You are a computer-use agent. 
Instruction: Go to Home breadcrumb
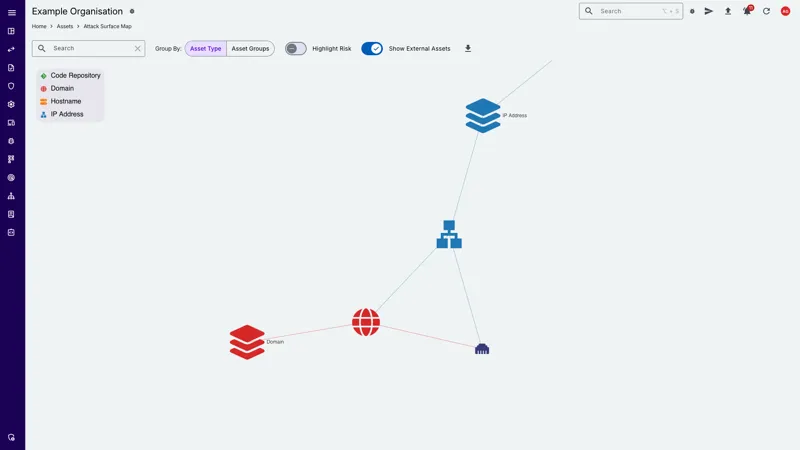[39, 26]
